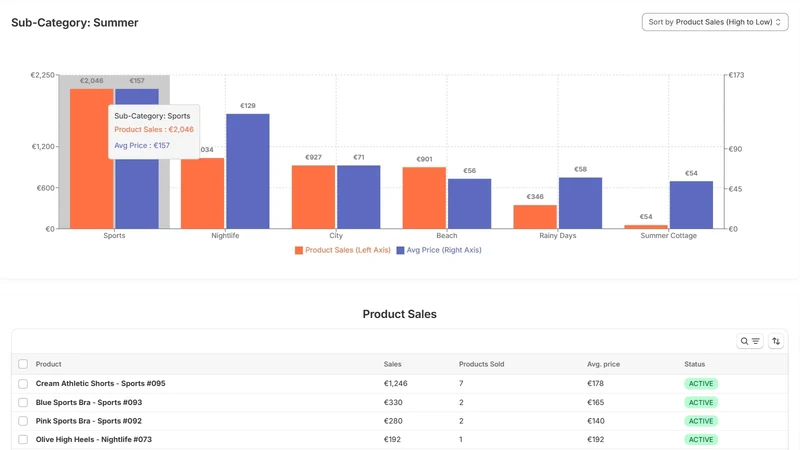Click the €178 avg price value
This screenshot has width=800, height=450.
pyautogui.click(x=595, y=383)
